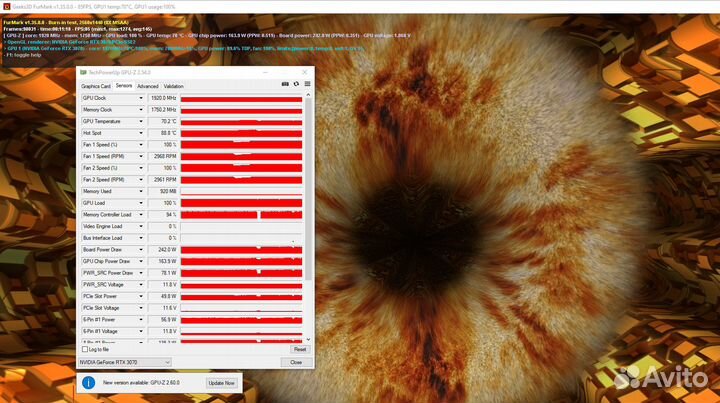Click scroll down arrow of sensors list
Image resolution: width=720 pixels, height=403 pixels.
click(x=308, y=340)
